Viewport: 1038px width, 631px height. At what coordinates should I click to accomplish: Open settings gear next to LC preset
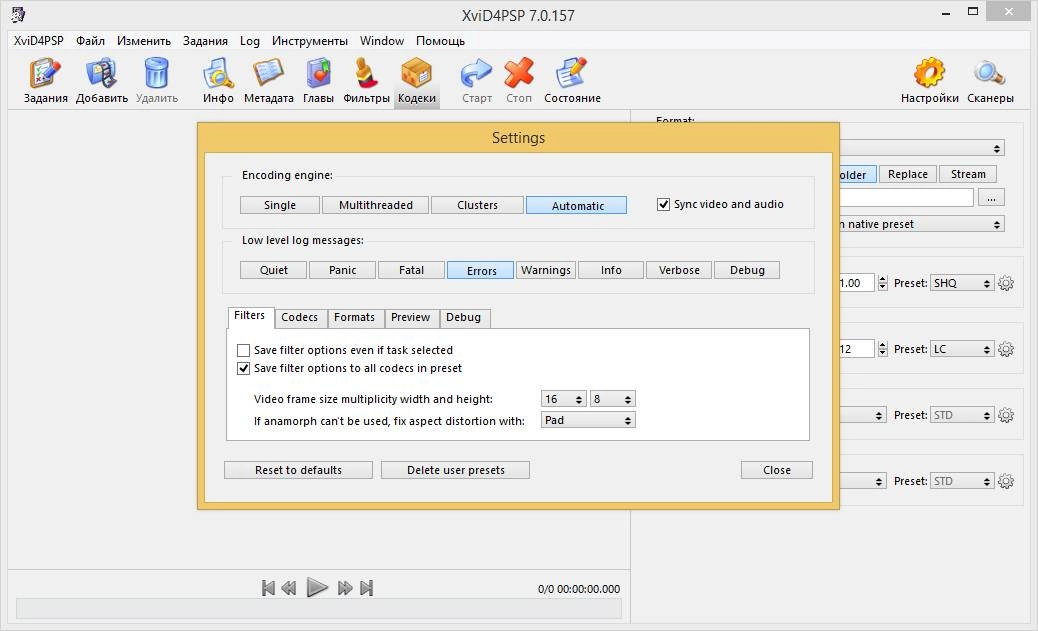click(1006, 349)
